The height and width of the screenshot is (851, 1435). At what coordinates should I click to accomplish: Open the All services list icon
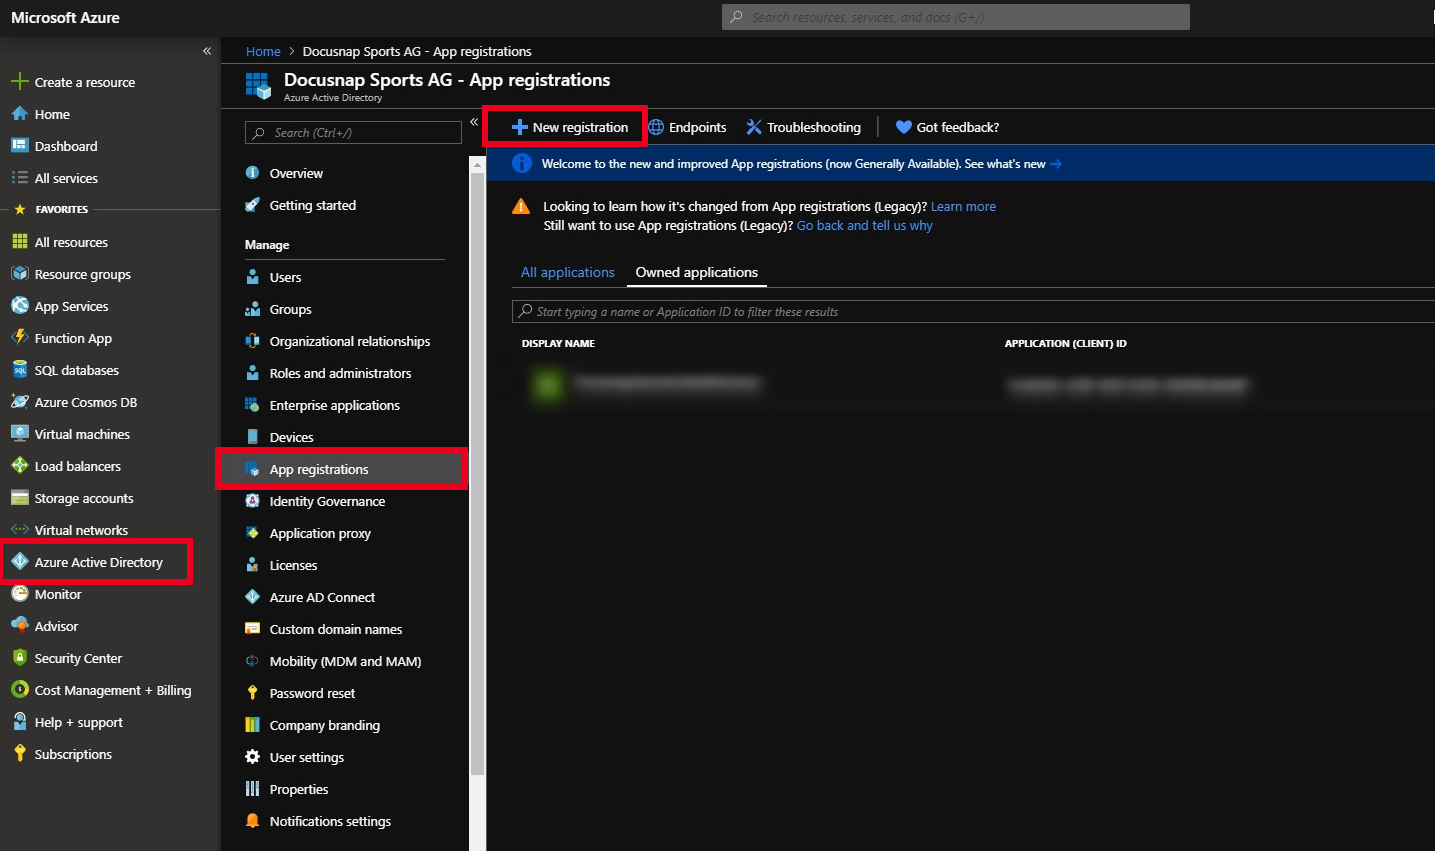coord(19,178)
